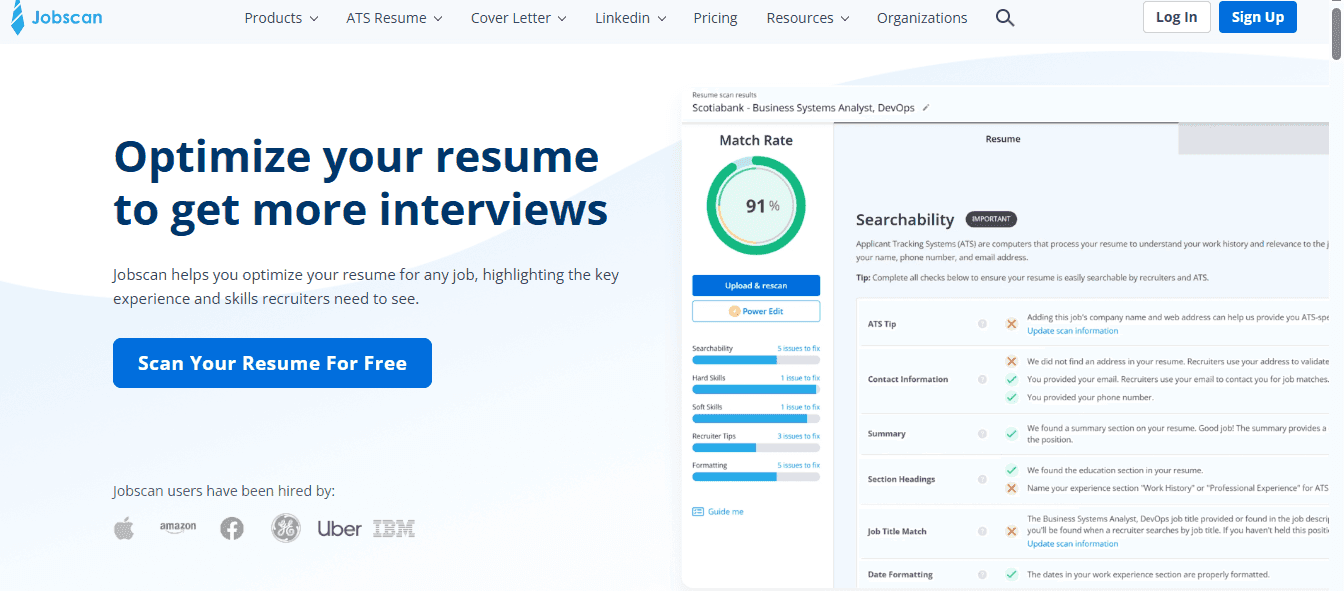Screen dimensions: 1344x591
Task: Click the Guide me icon
Action: (x=698, y=511)
